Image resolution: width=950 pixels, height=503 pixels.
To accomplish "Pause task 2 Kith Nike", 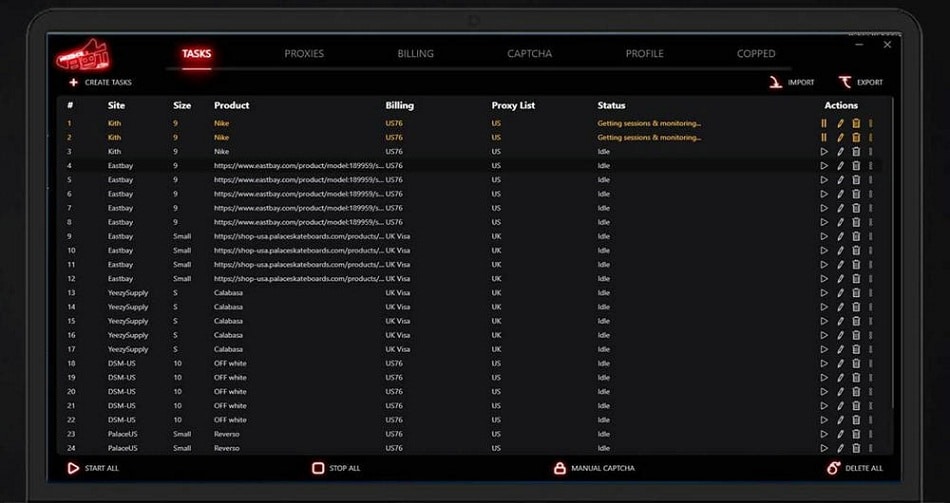I will coord(823,138).
